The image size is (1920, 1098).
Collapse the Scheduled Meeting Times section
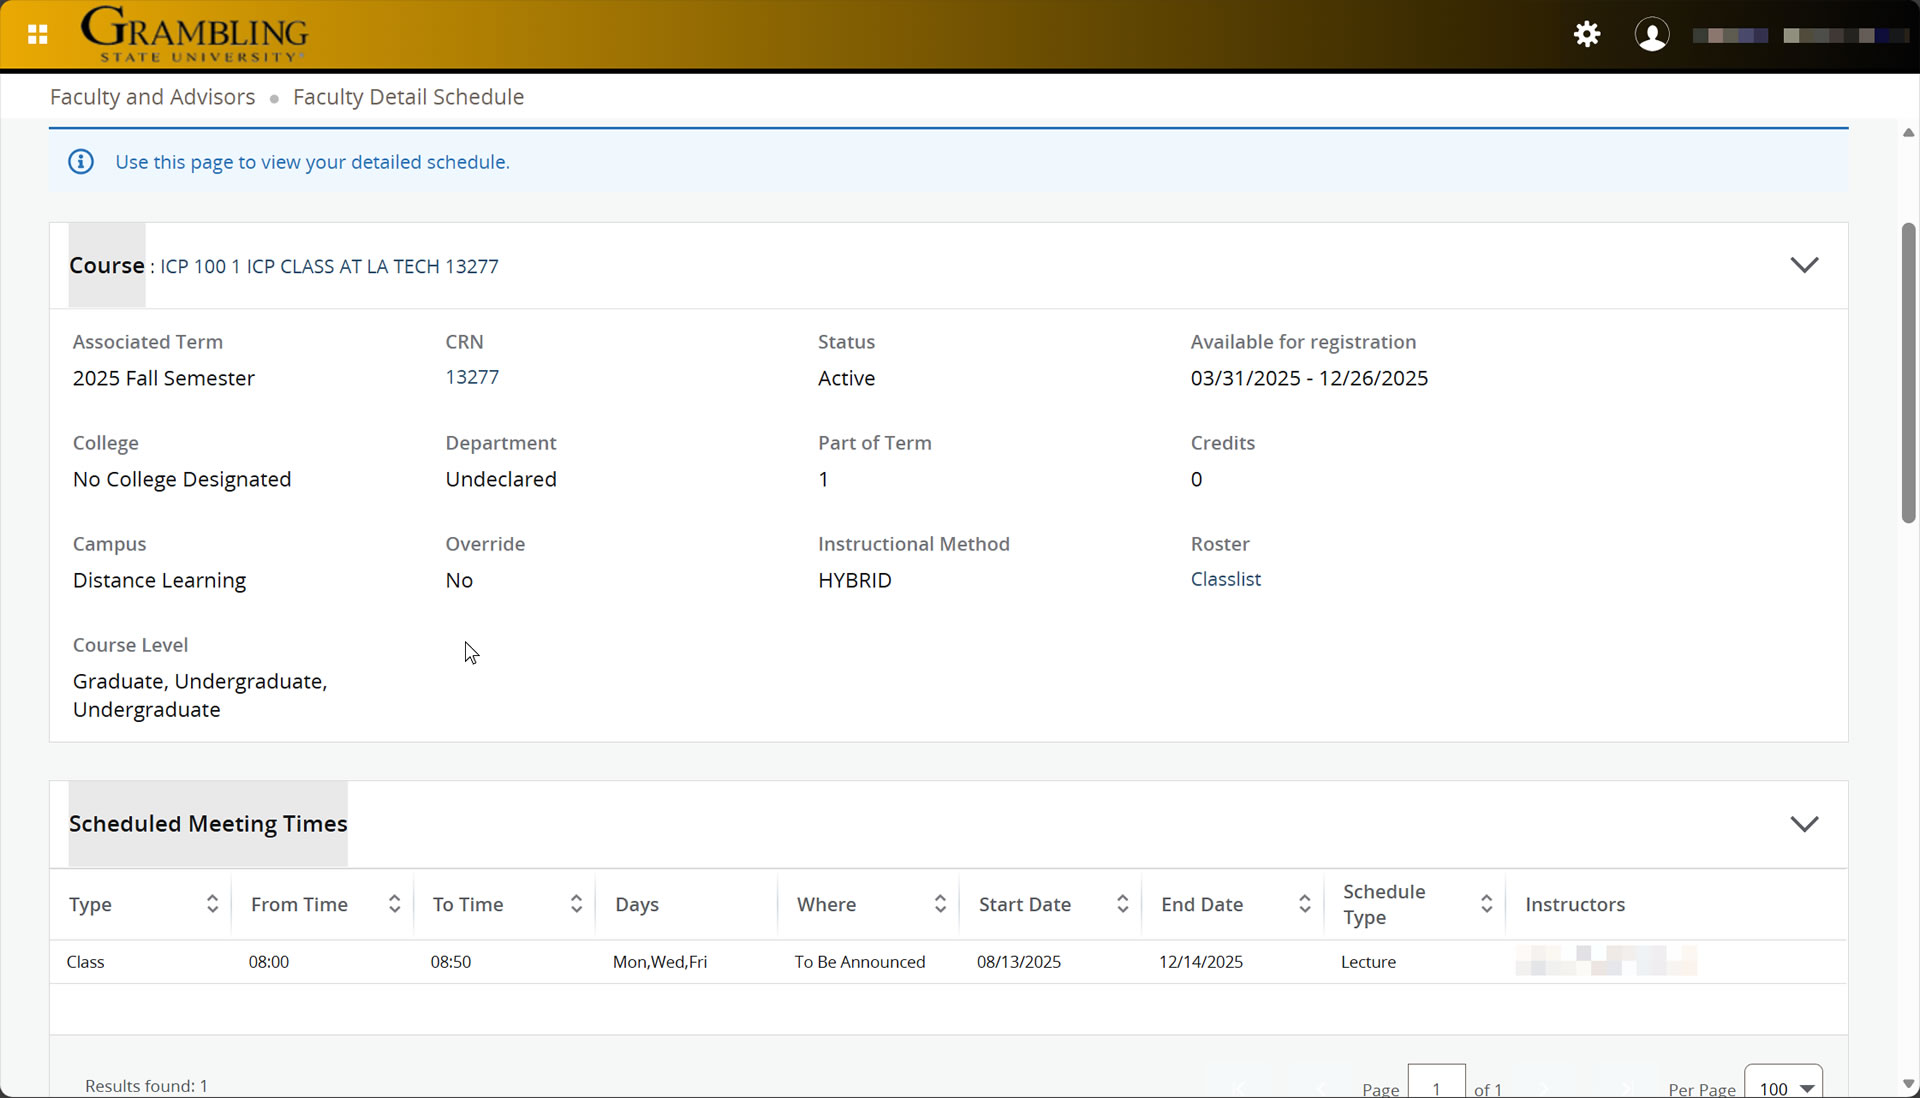point(1804,824)
